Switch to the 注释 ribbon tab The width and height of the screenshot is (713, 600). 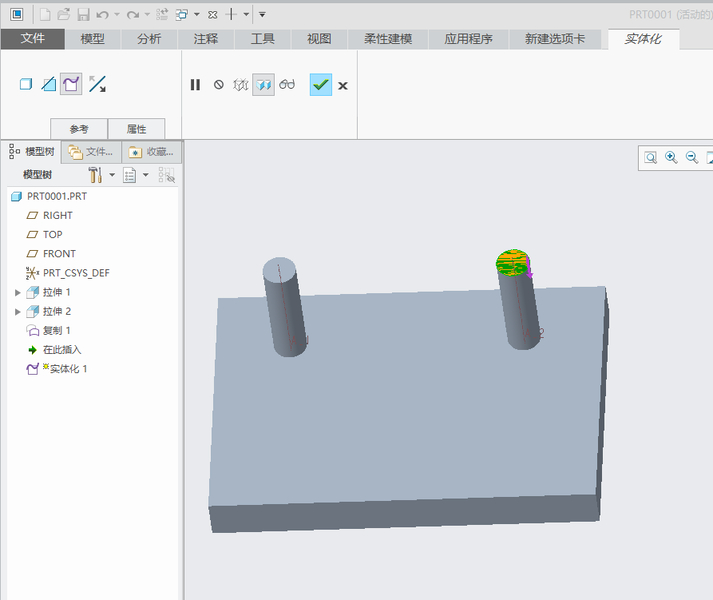click(206, 39)
